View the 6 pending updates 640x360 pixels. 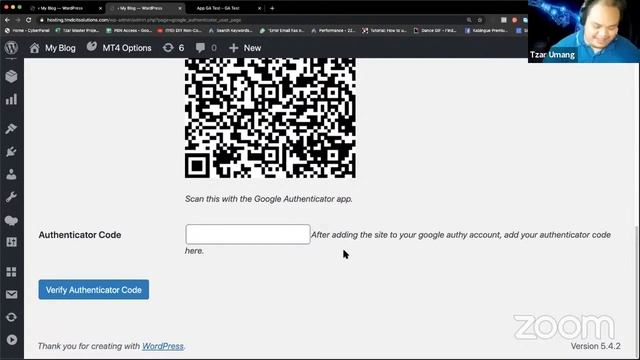pos(173,48)
